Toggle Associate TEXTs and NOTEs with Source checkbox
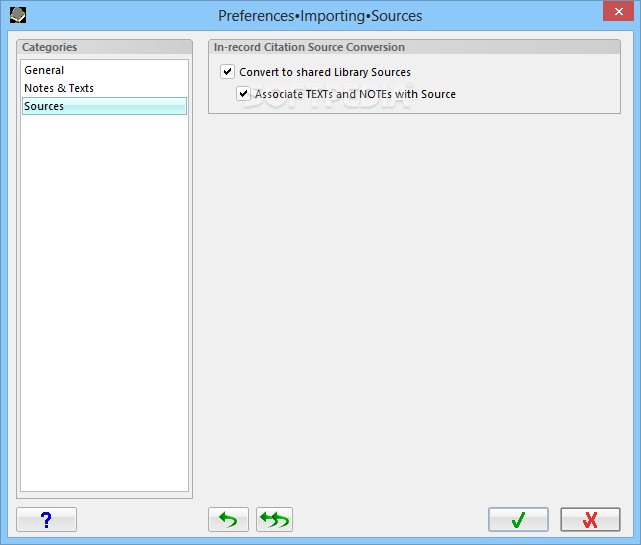The image size is (641, 545). click(243, 94)
